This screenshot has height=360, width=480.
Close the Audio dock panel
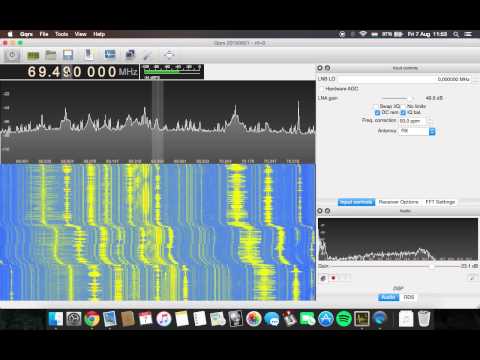click(320, 211)
